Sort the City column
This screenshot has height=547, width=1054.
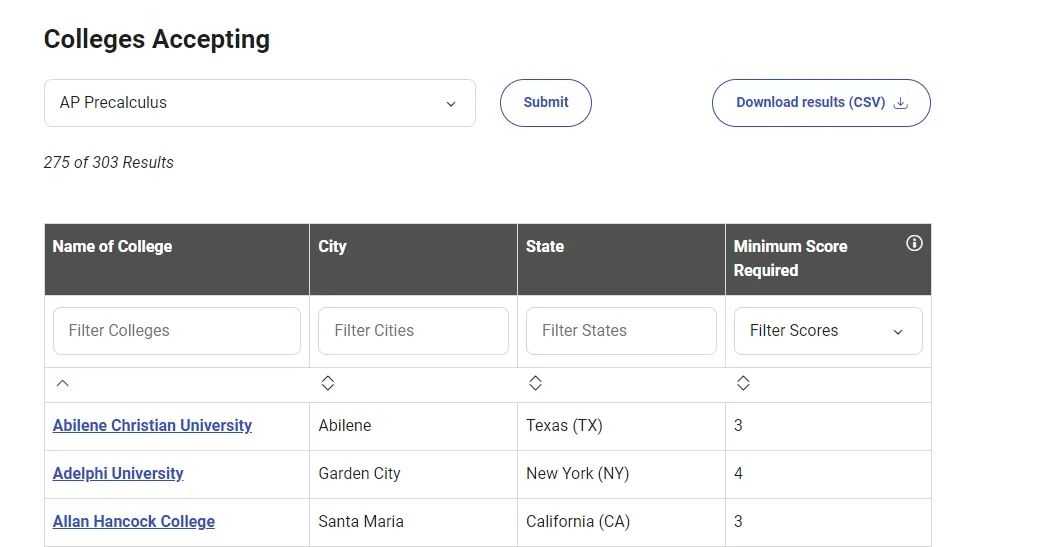click(328, 383)
